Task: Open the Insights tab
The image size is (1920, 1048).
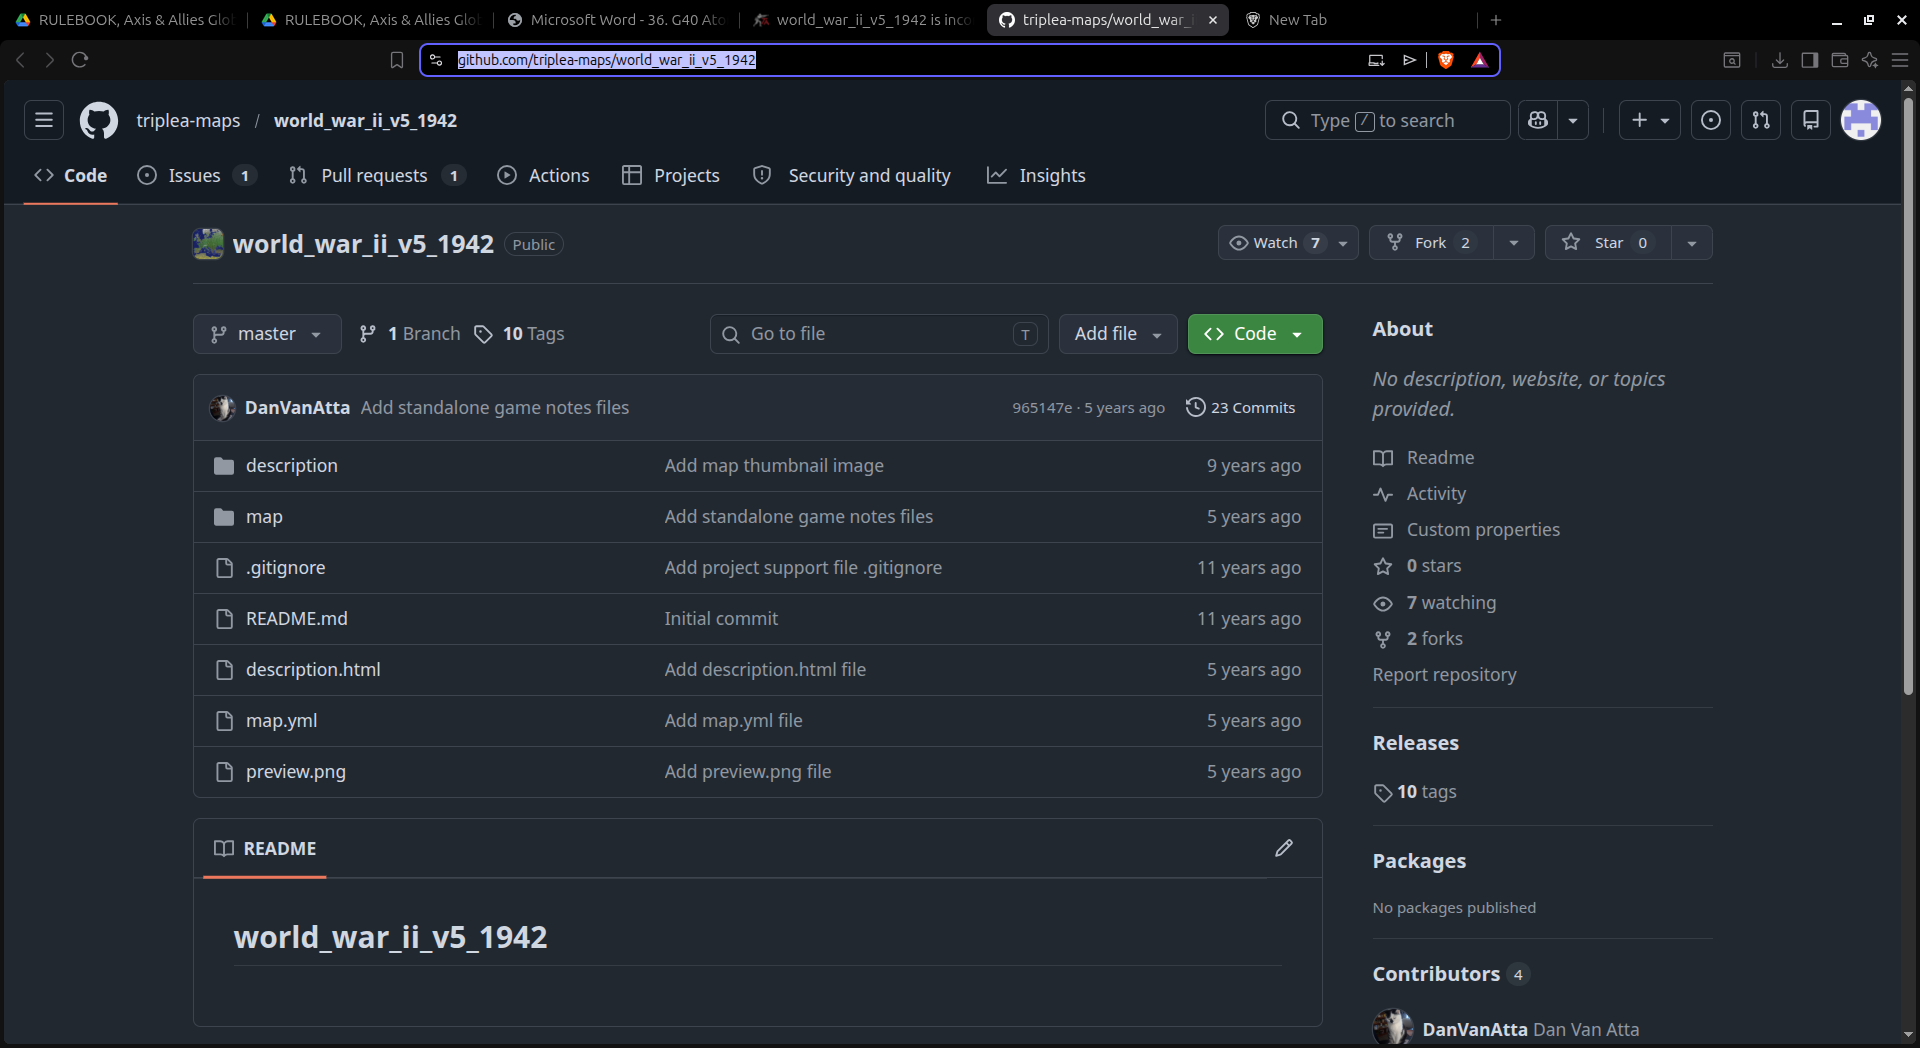Action: tap(1036, 175)
